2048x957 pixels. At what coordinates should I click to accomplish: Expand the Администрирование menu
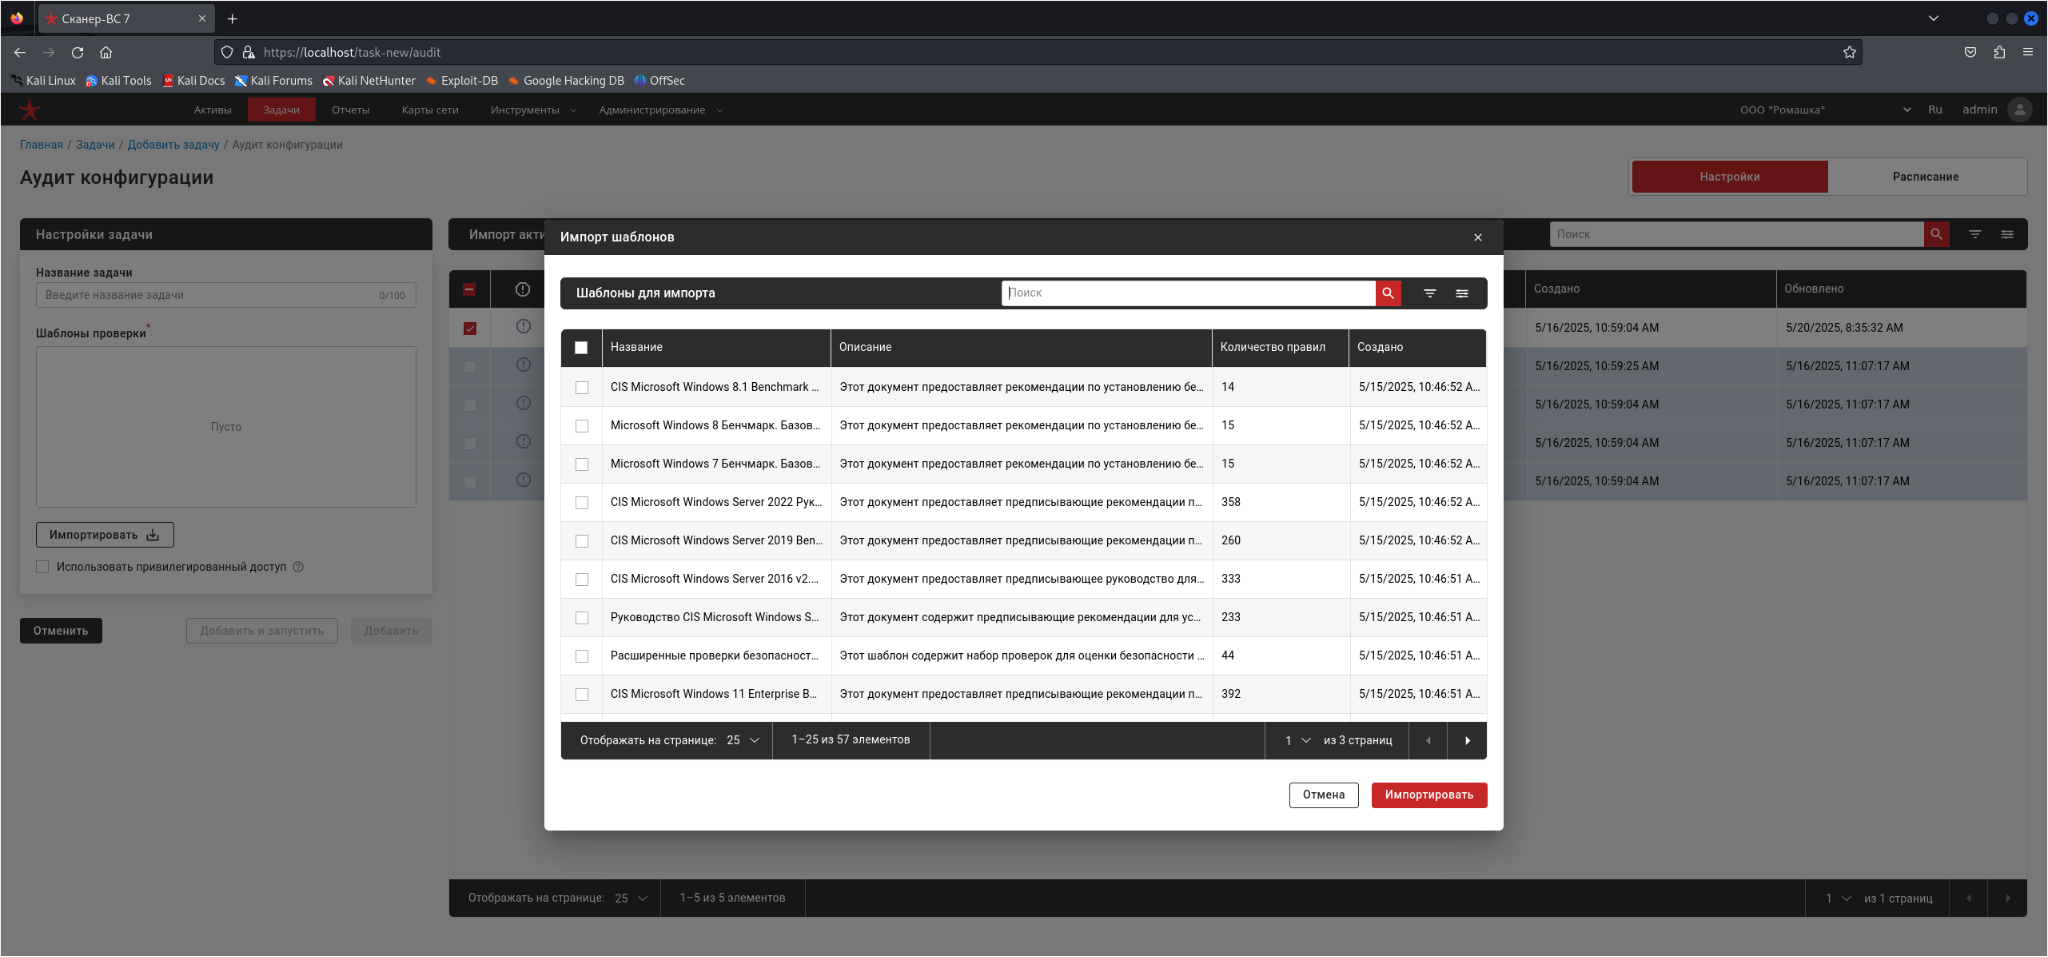pyautogui.click(x=660, y=110)
